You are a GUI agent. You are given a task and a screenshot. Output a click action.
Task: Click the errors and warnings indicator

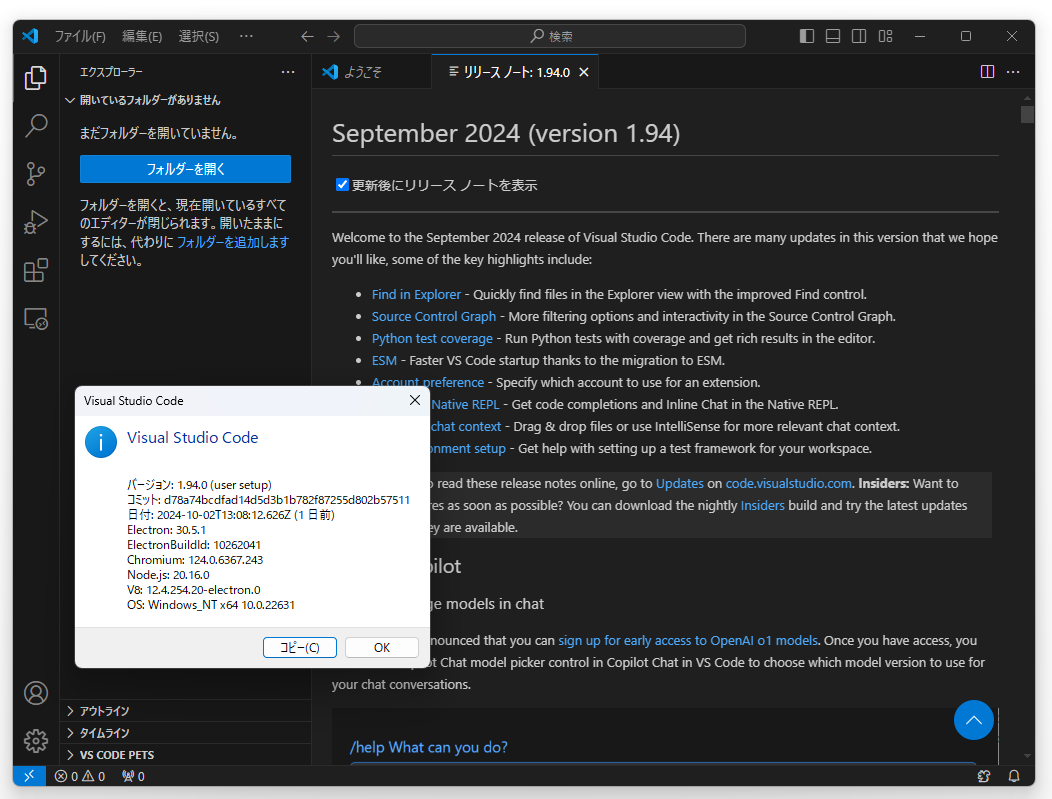point(79,775)
